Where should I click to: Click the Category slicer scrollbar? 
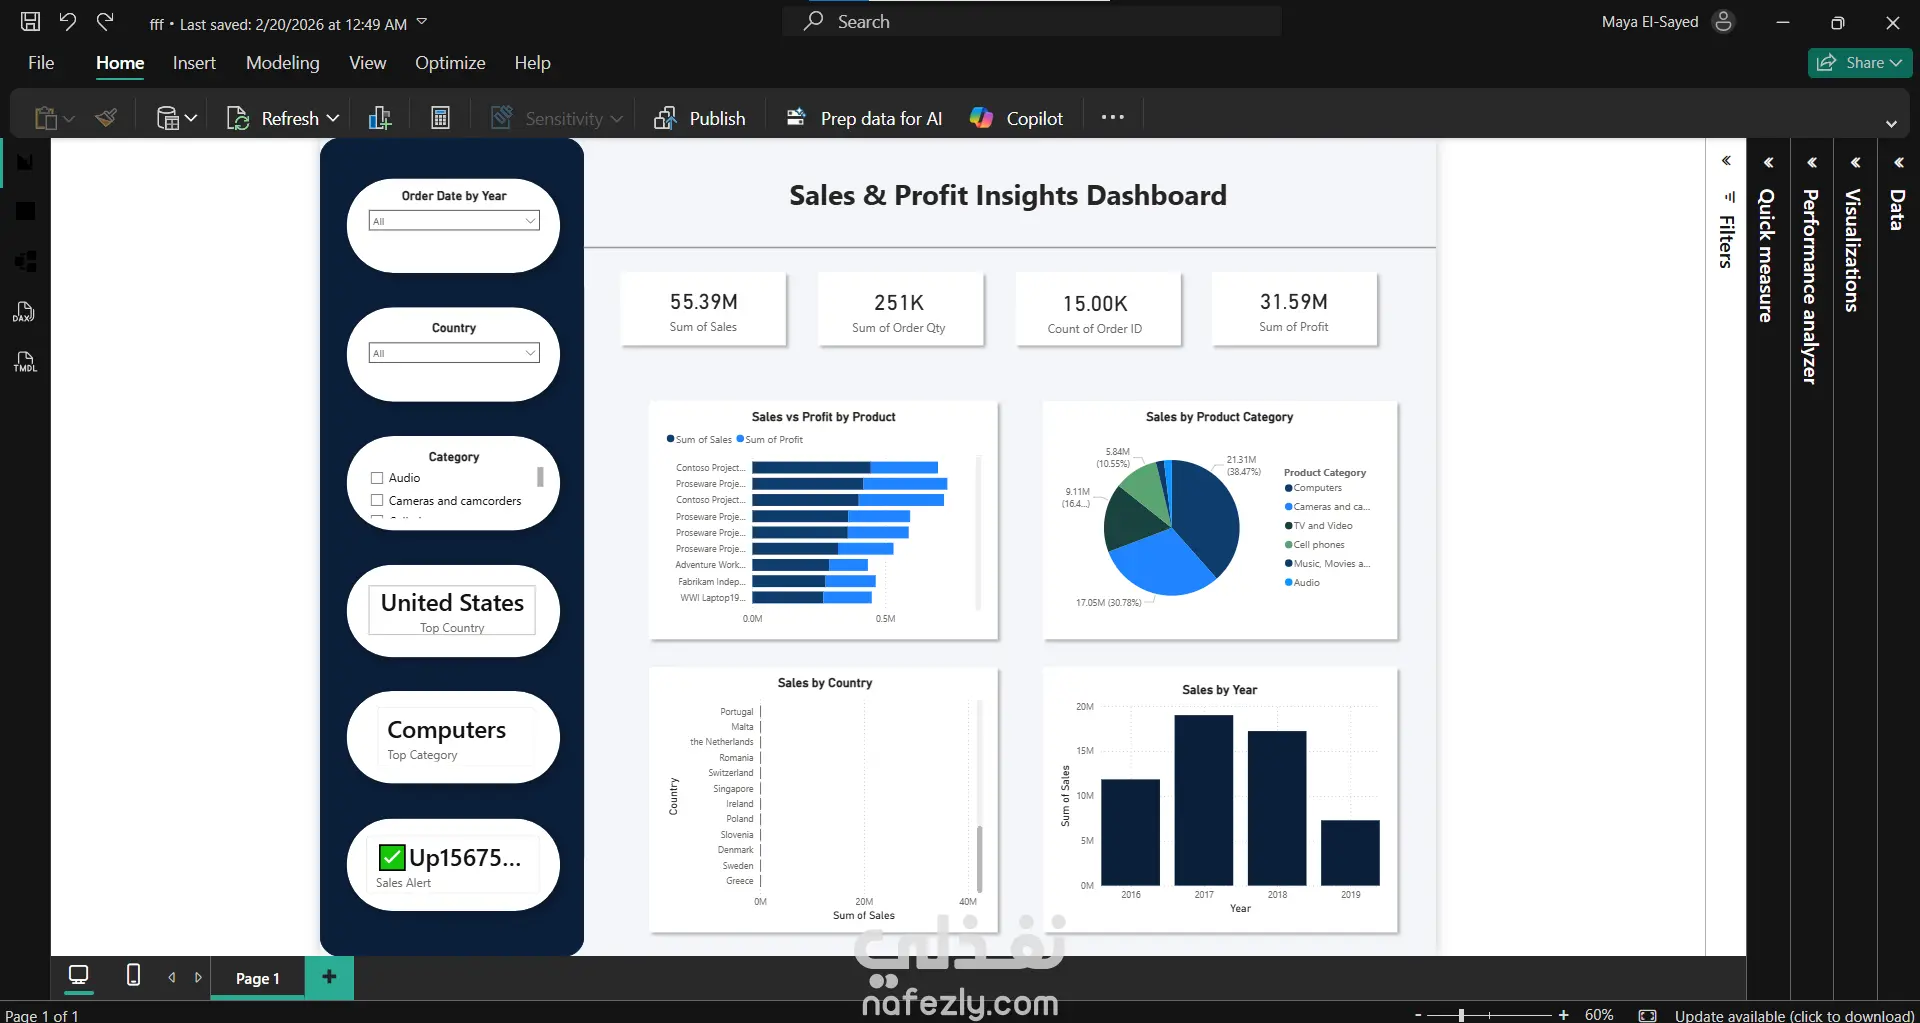pyautogui.click(x=540, y=477)
